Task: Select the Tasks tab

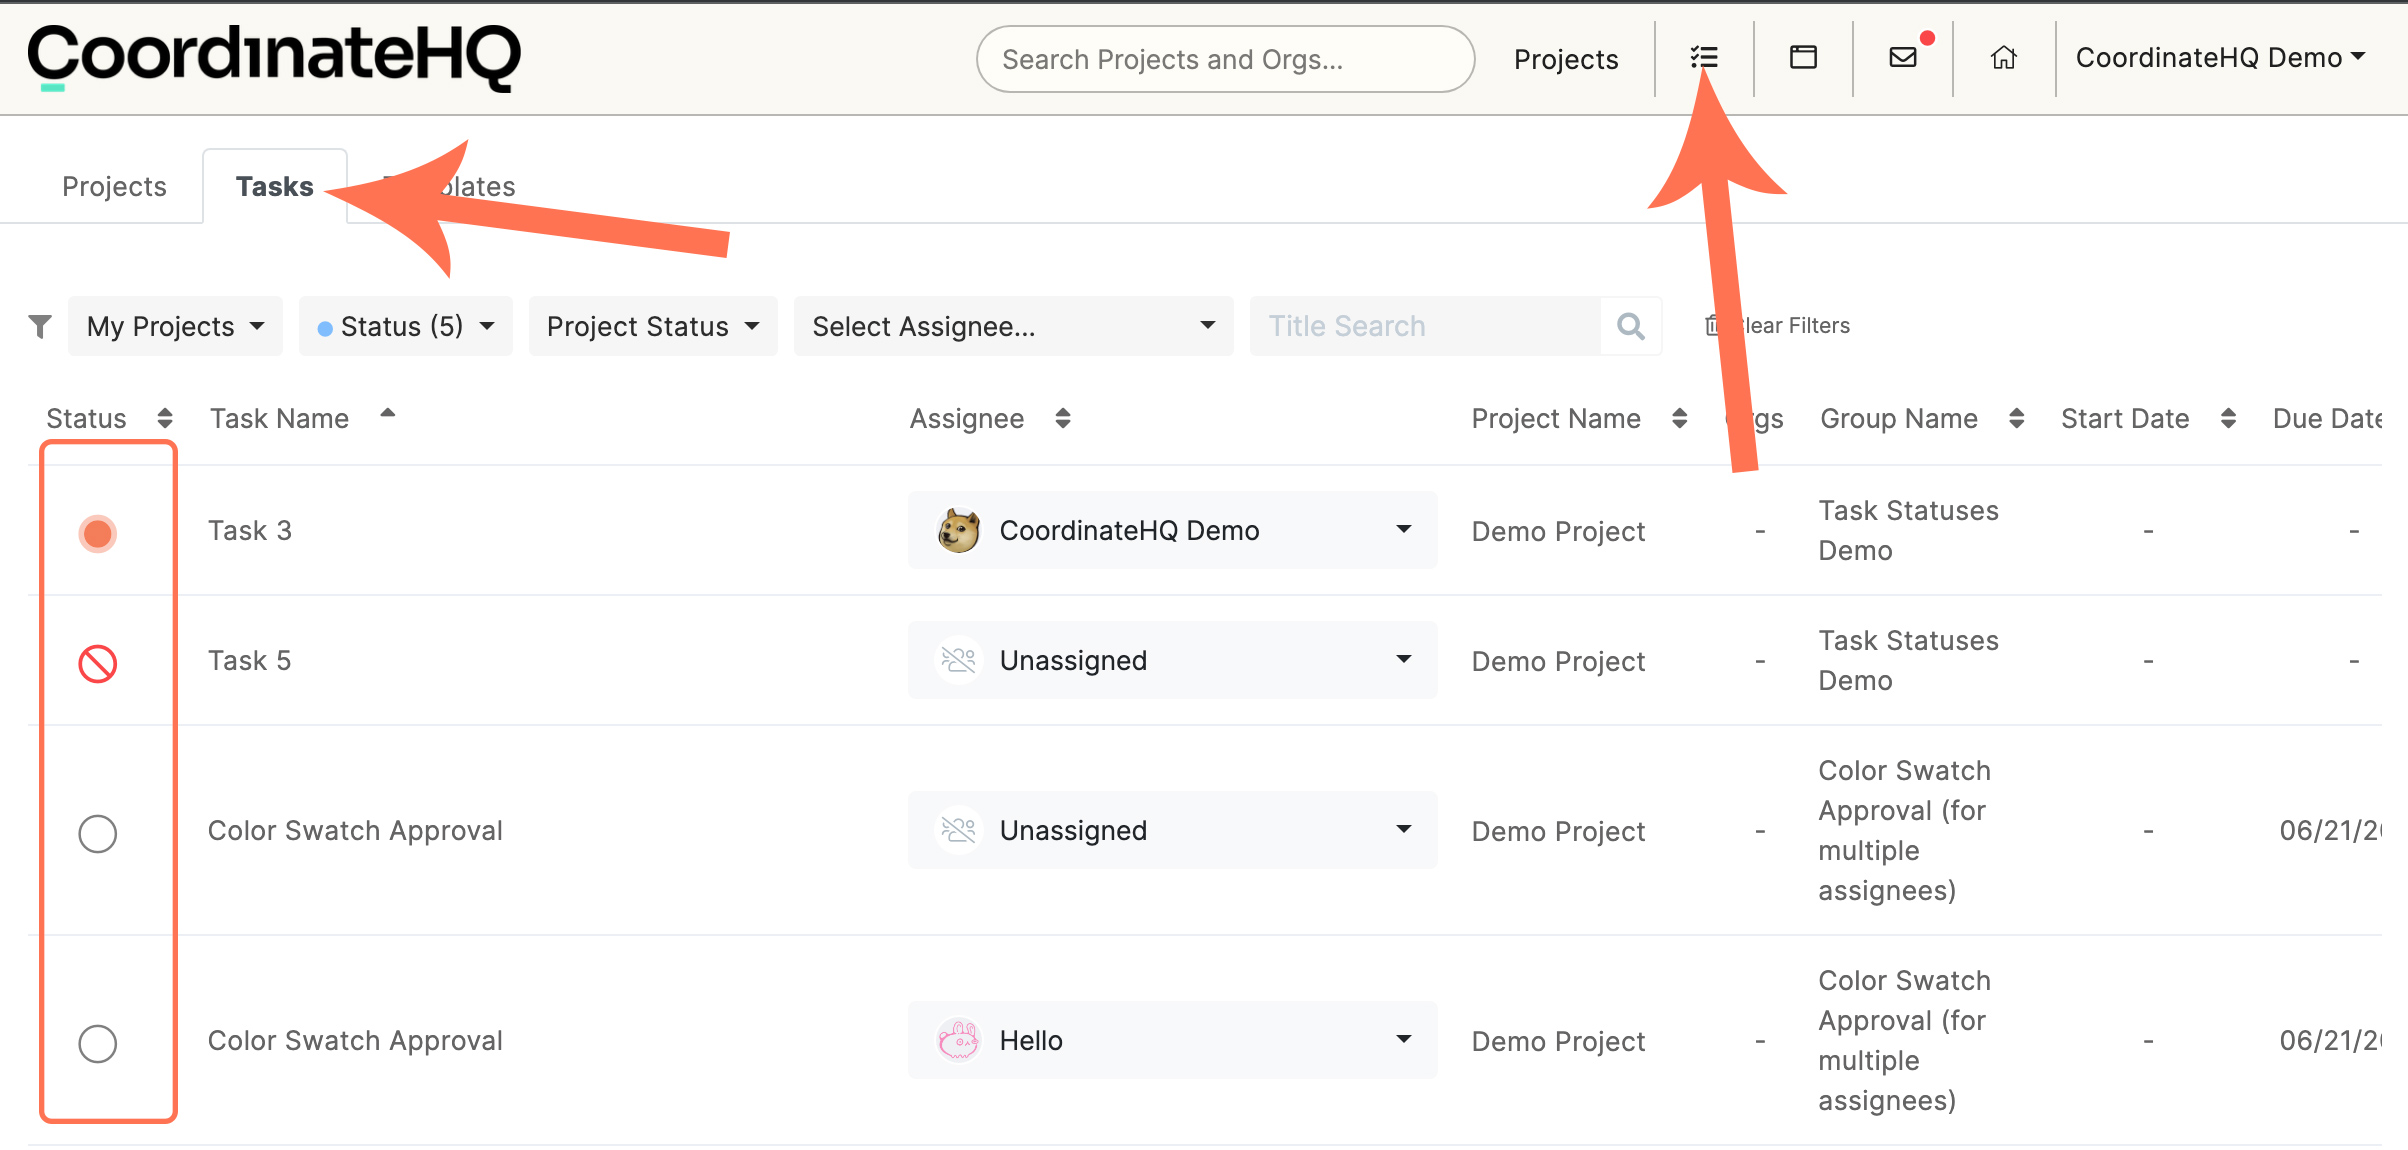Action: point(274,187)
